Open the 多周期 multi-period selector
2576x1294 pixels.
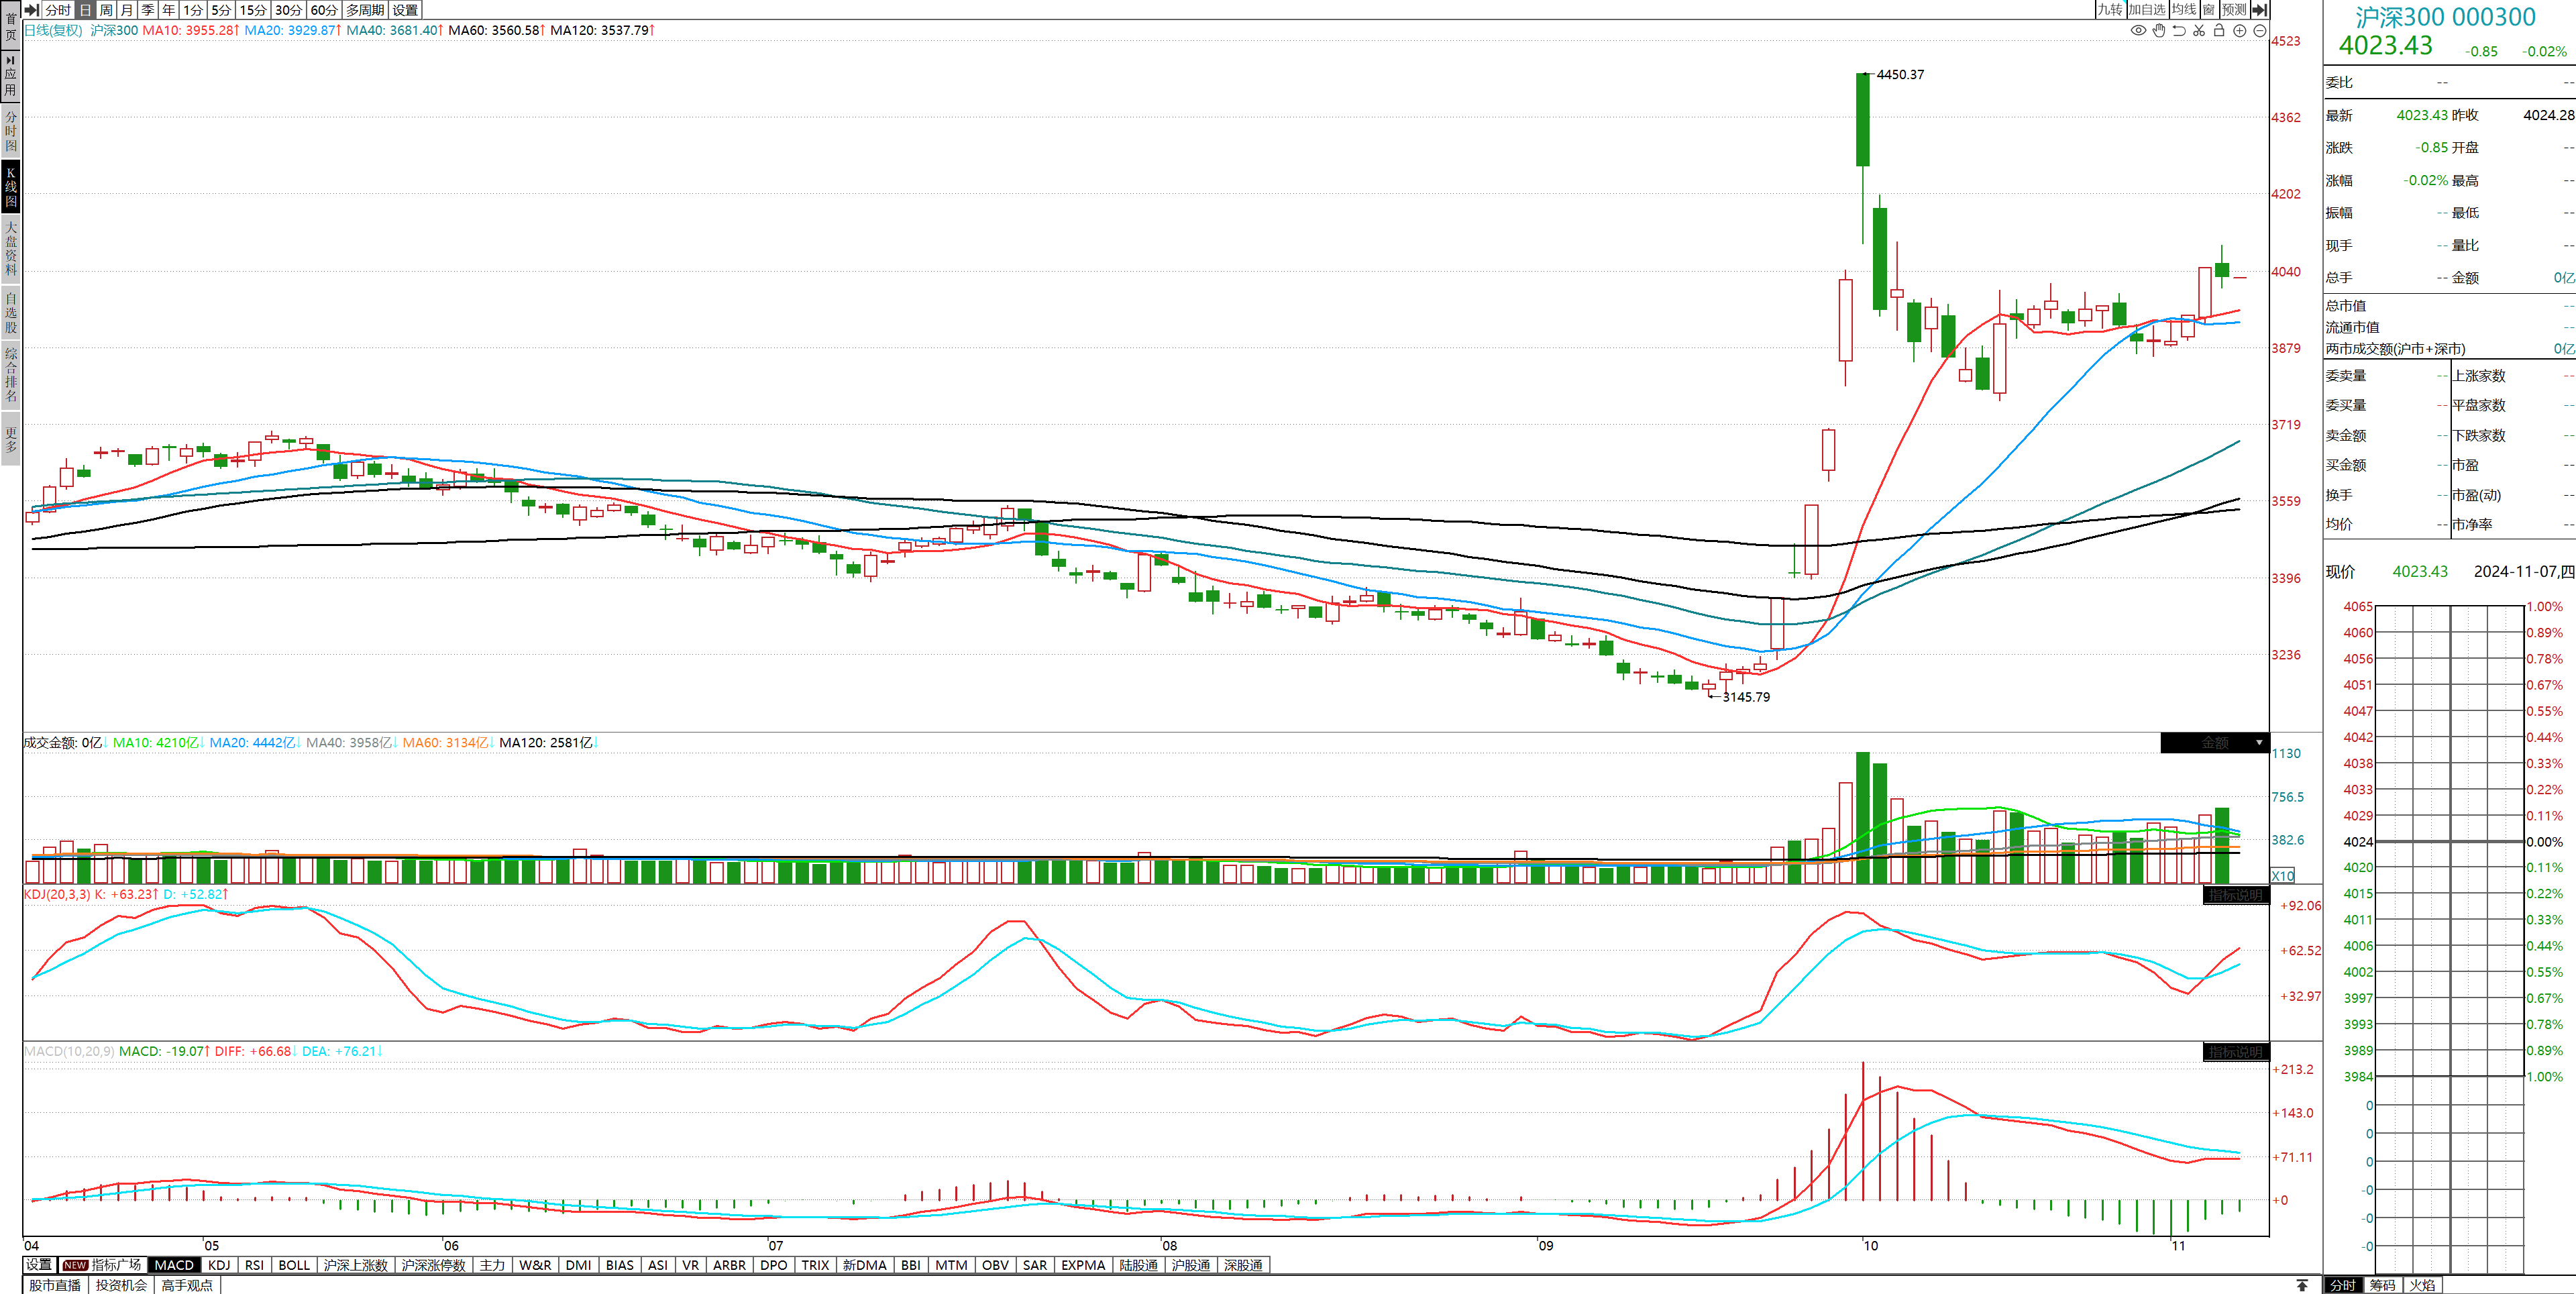tap(365, 9)
